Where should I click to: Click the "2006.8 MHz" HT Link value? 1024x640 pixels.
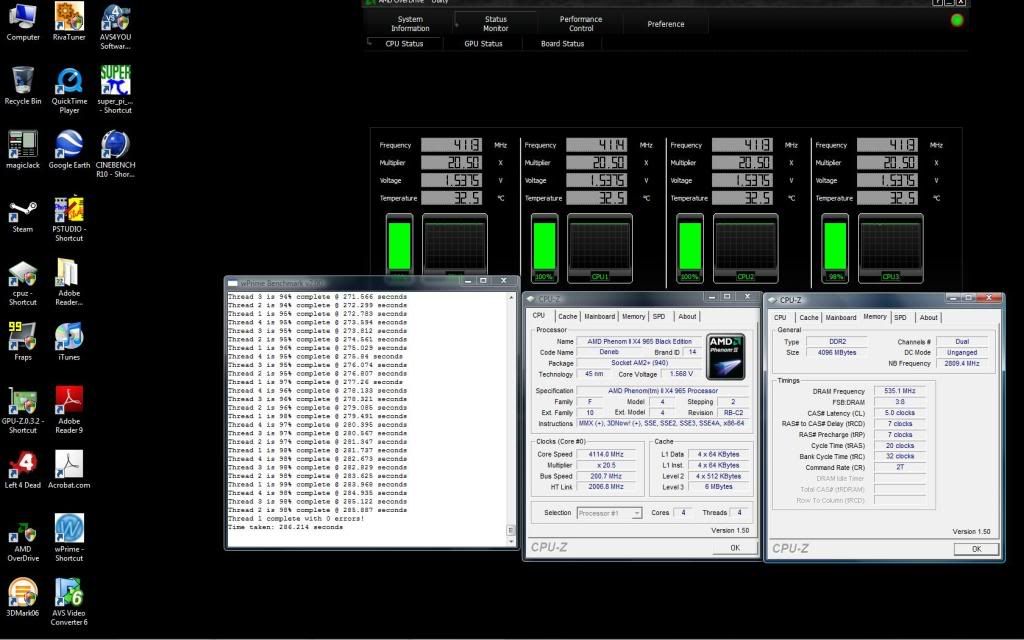(606, 487)
